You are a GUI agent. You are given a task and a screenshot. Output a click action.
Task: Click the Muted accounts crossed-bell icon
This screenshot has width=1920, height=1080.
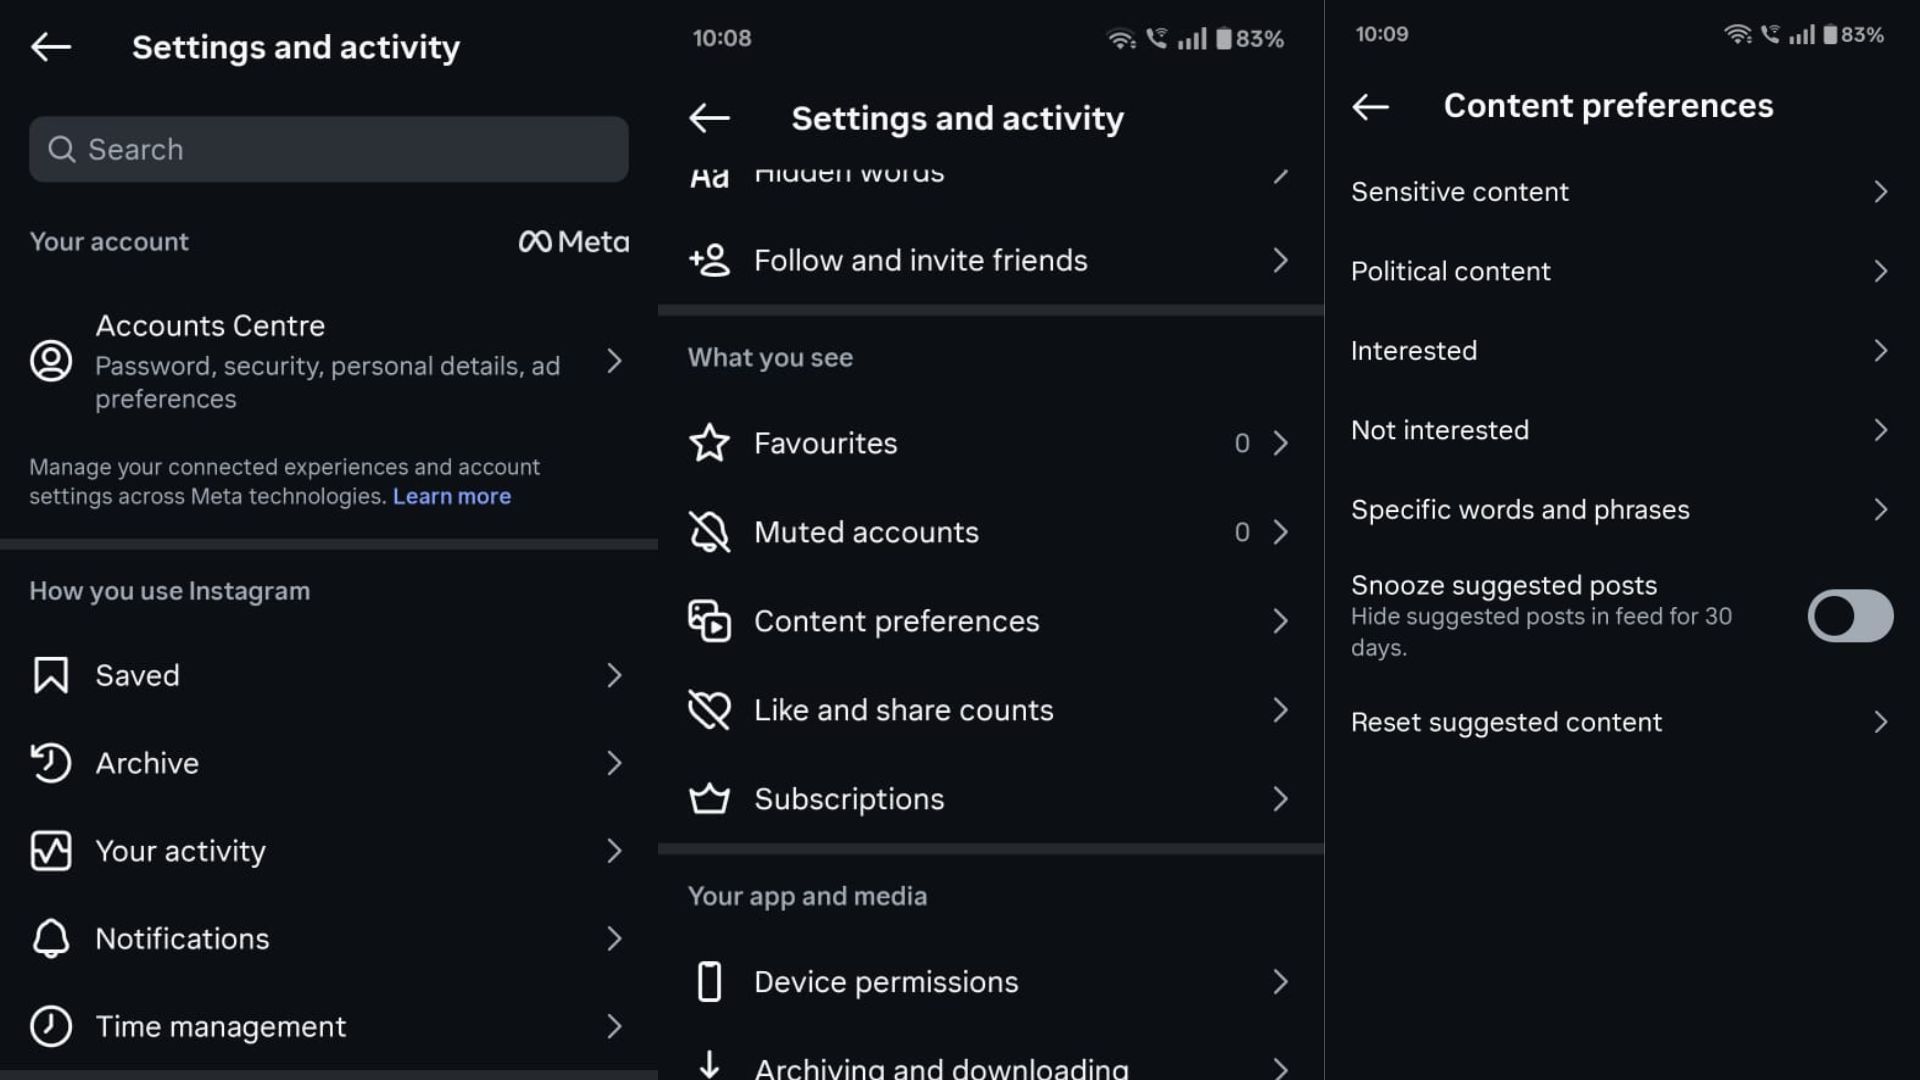(x=709, y=532)
